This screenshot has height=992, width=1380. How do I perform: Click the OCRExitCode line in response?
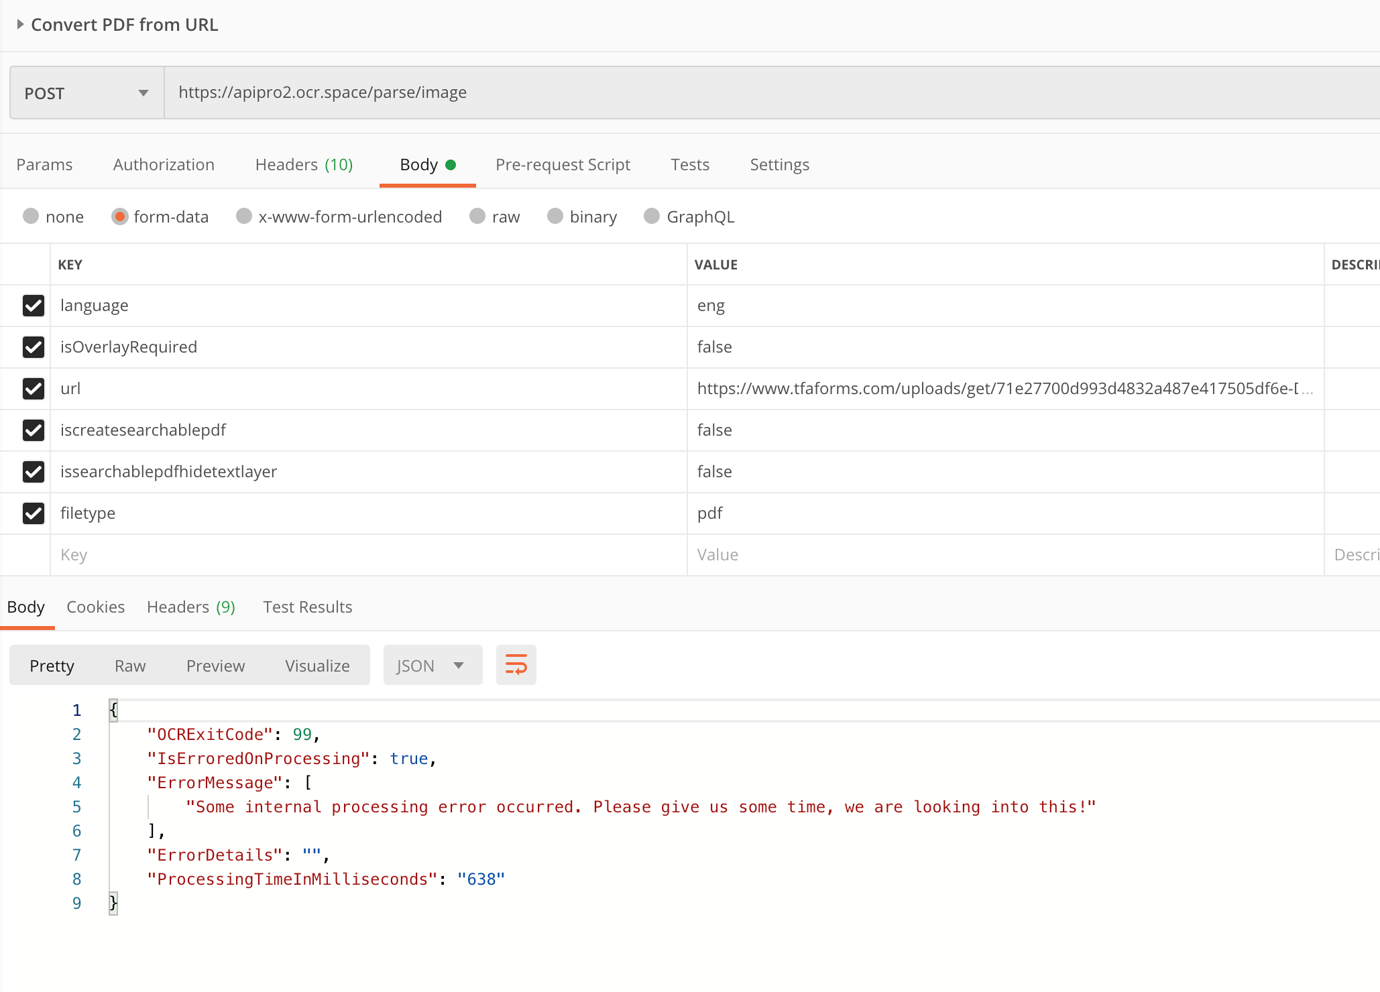click(x=233, y=735)
